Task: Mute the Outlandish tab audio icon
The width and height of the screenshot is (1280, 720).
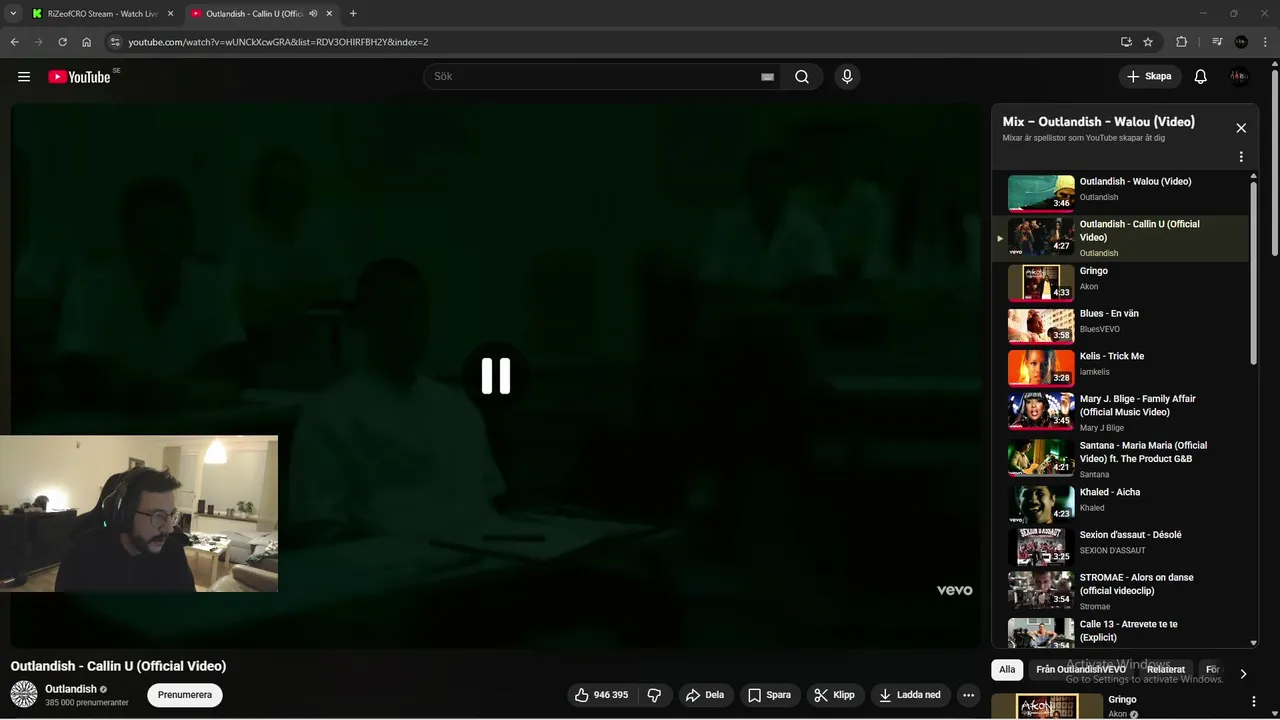Action: 313,14
